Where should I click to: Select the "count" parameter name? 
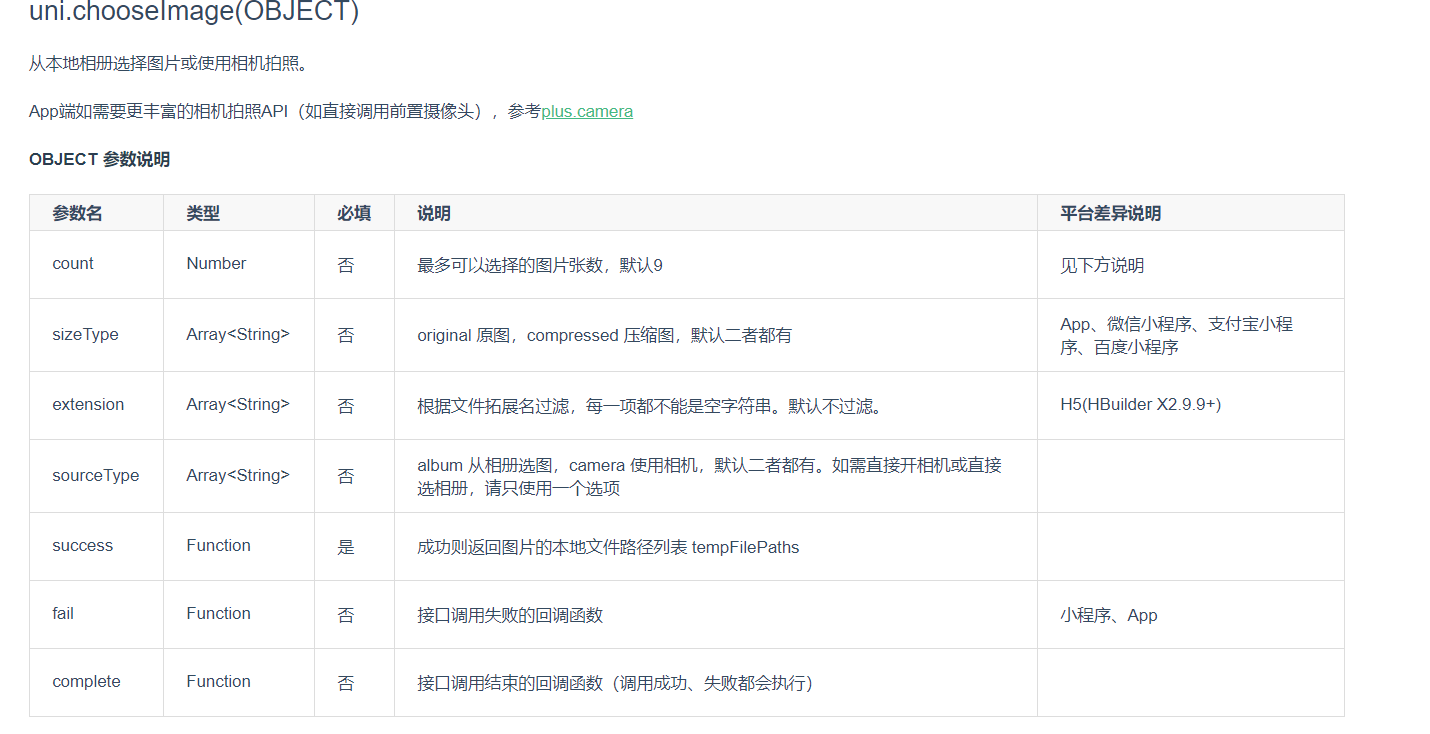[73, 264]
